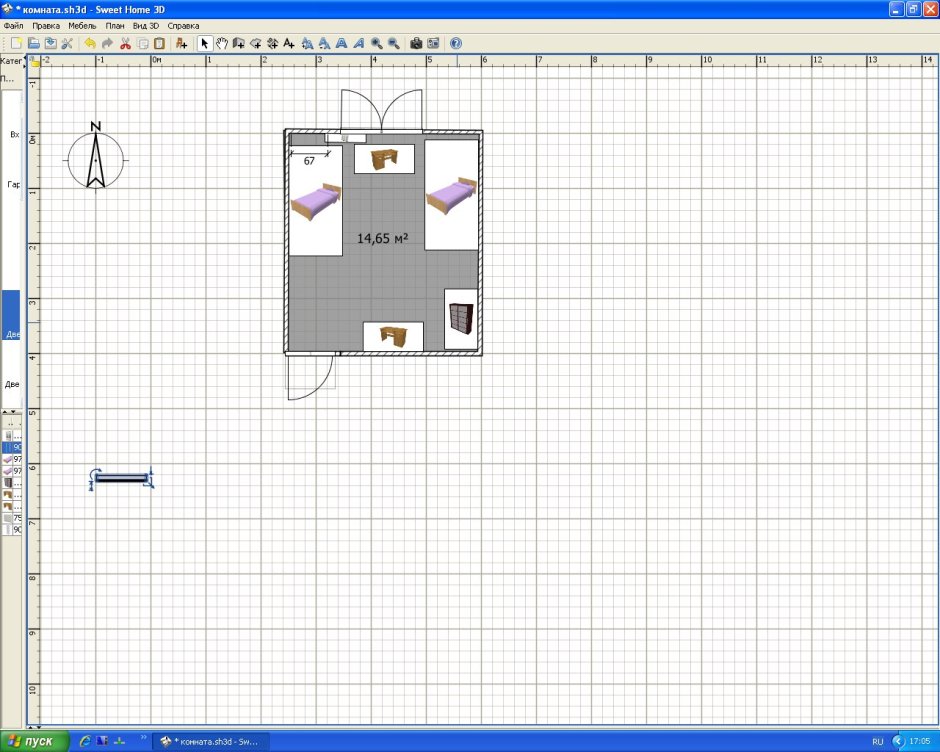Toggle italic text style icon
The width and height of the screenshot is (940, 752).
coord(358,43)
